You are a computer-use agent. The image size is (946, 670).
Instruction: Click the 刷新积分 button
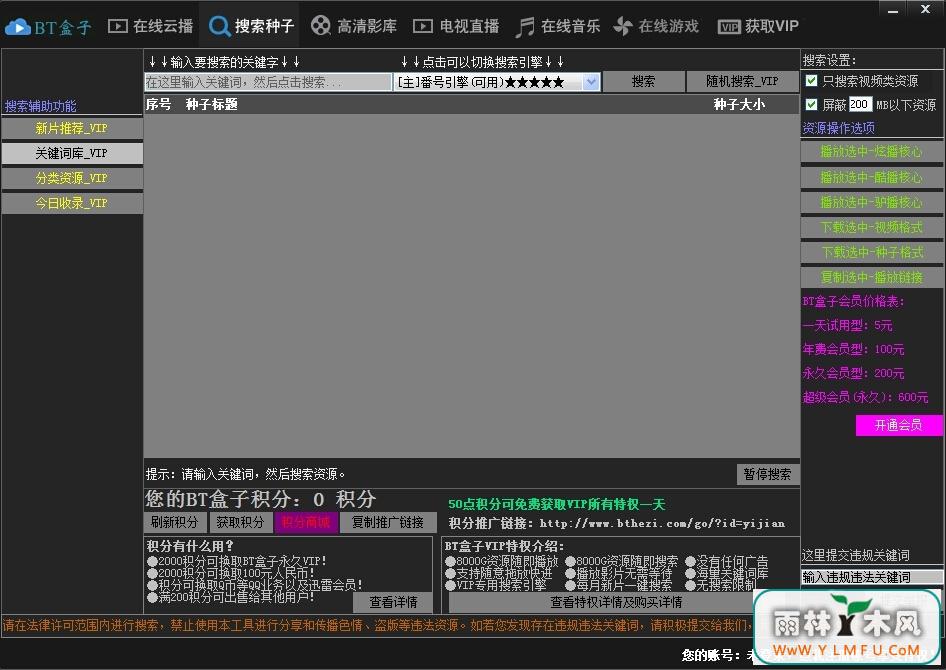(174, 522)
